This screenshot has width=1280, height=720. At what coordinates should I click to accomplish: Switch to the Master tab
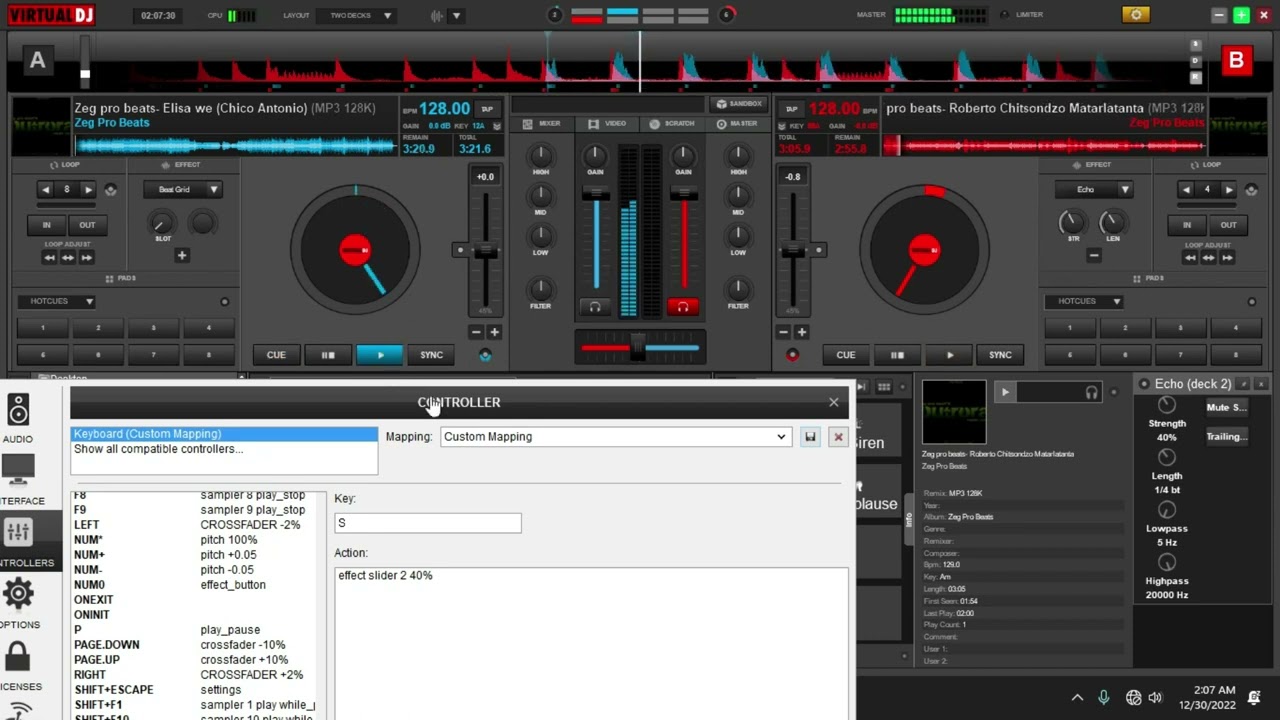737,124
